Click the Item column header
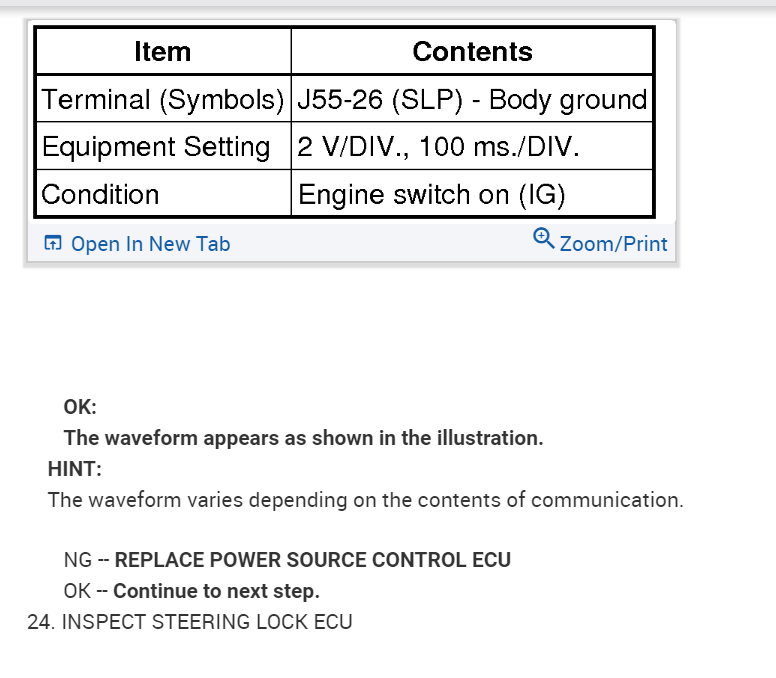Screen dimensions: 776x678 (x=162, y=52)
